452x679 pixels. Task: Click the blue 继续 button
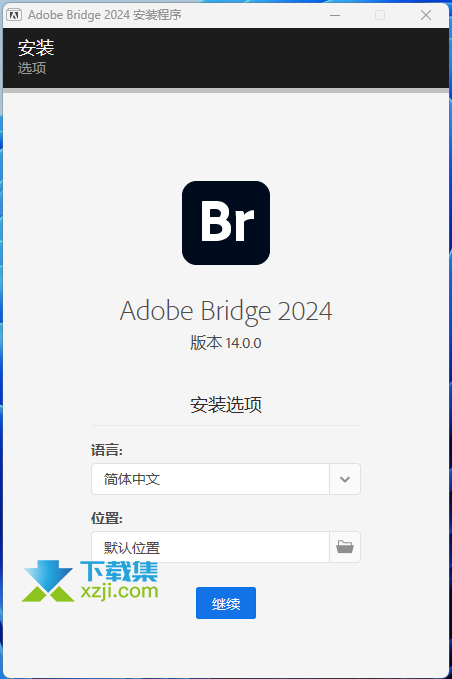coord(226,603)
